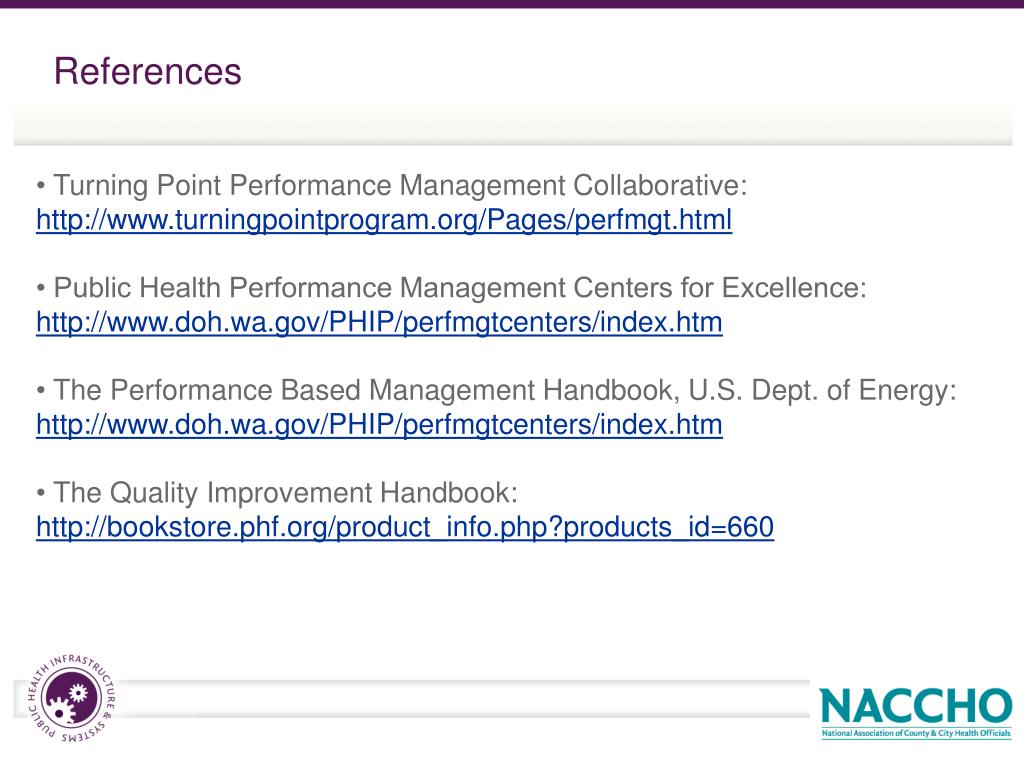The height and width of the screenshot is (768, 1024).
Task: Select the References slide title
Action: [x=148, y=71]
